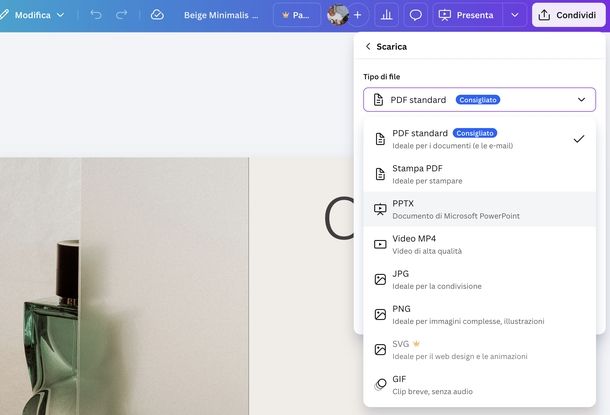
Task: Choose PPTX Microsoft PowerPoint format
Action: [479, 209]
